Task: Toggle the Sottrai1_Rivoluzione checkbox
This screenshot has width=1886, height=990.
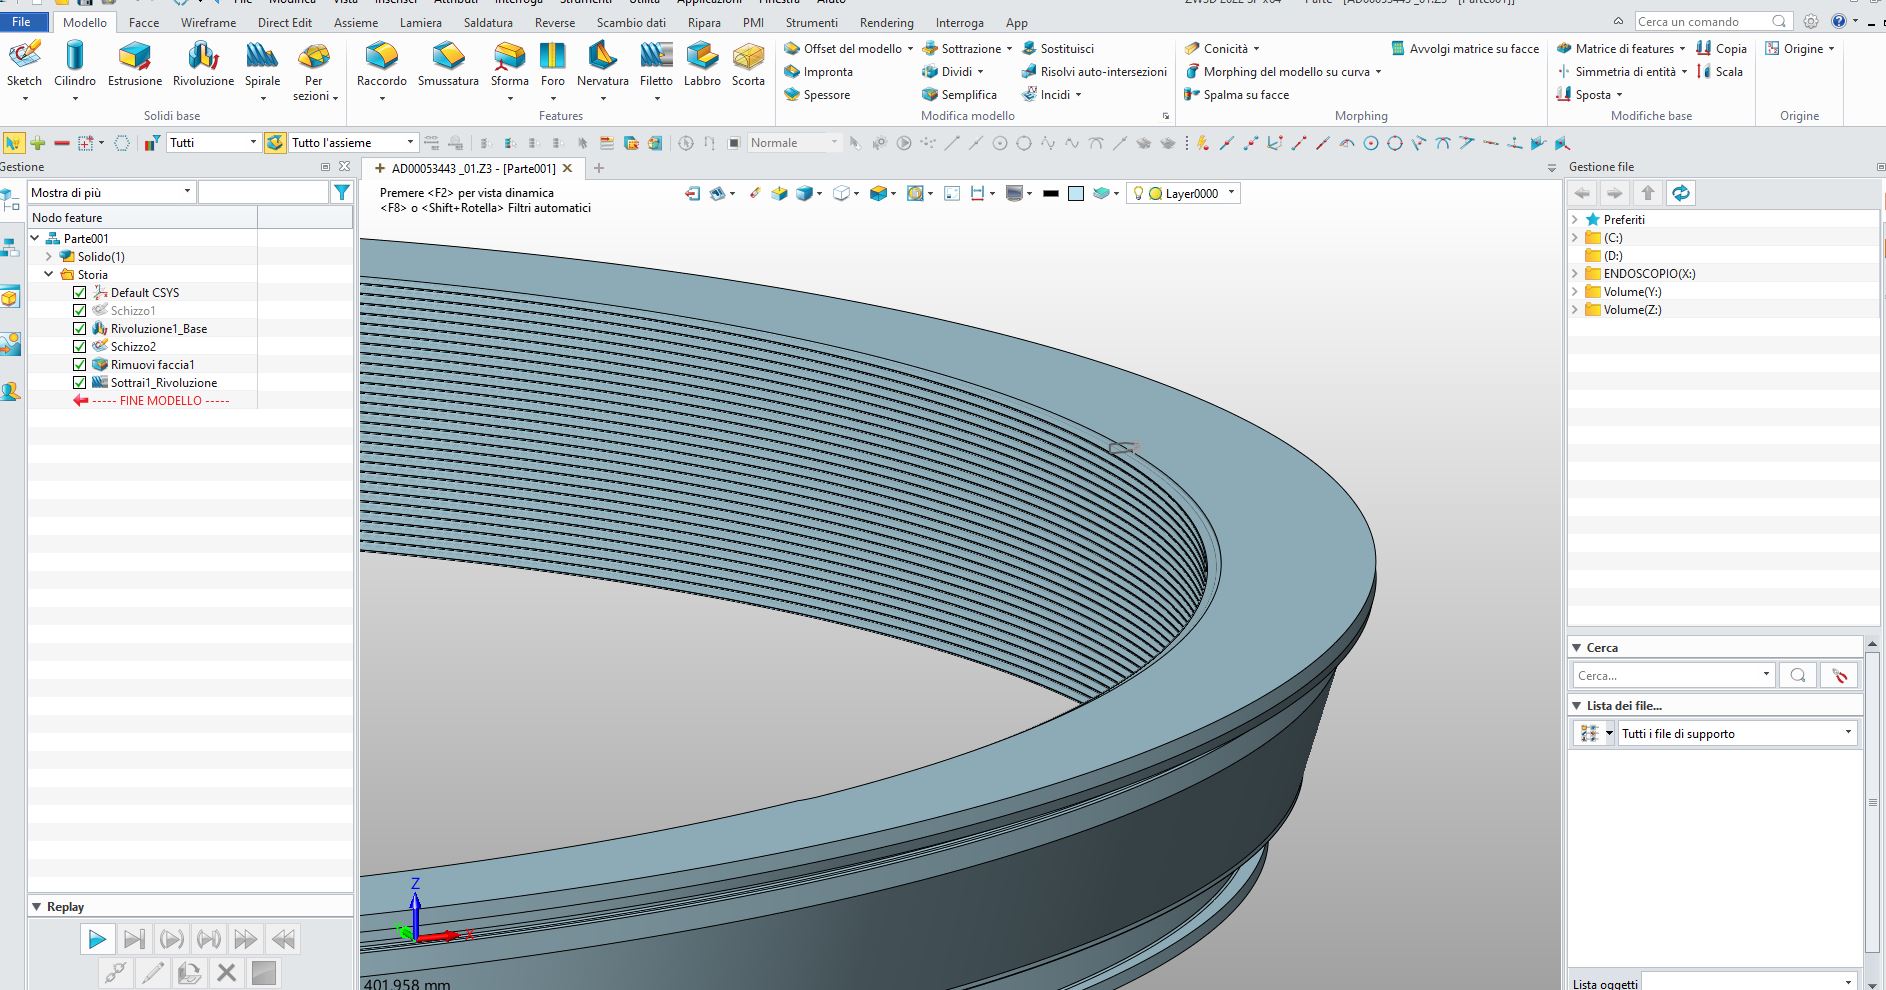Action: (x=80, y=383)
